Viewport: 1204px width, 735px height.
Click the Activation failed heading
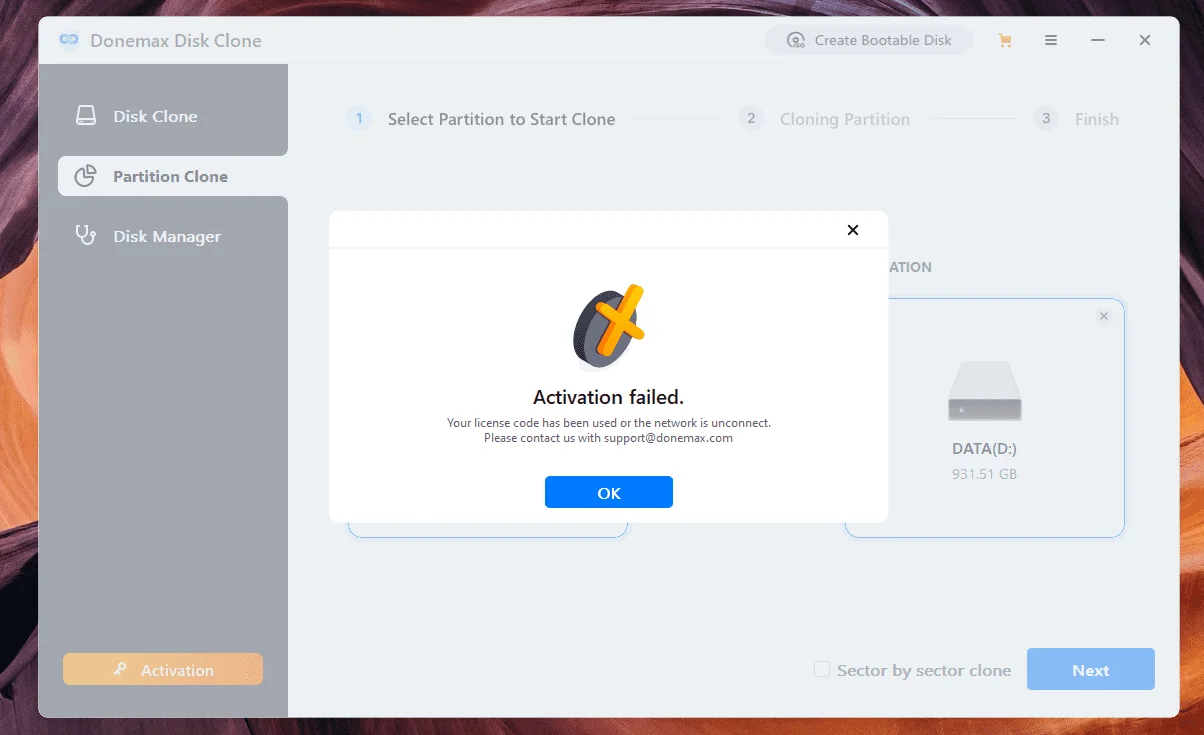[608, 397]
